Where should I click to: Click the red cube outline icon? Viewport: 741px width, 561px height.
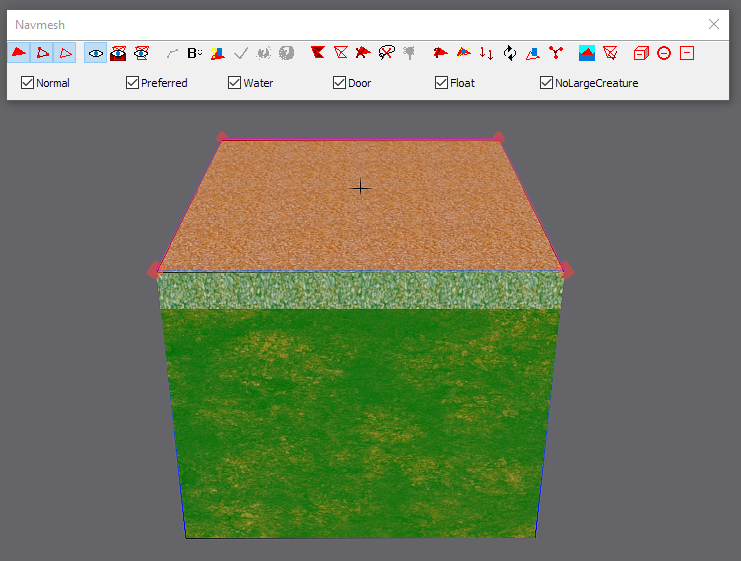(x=641, y=53)
